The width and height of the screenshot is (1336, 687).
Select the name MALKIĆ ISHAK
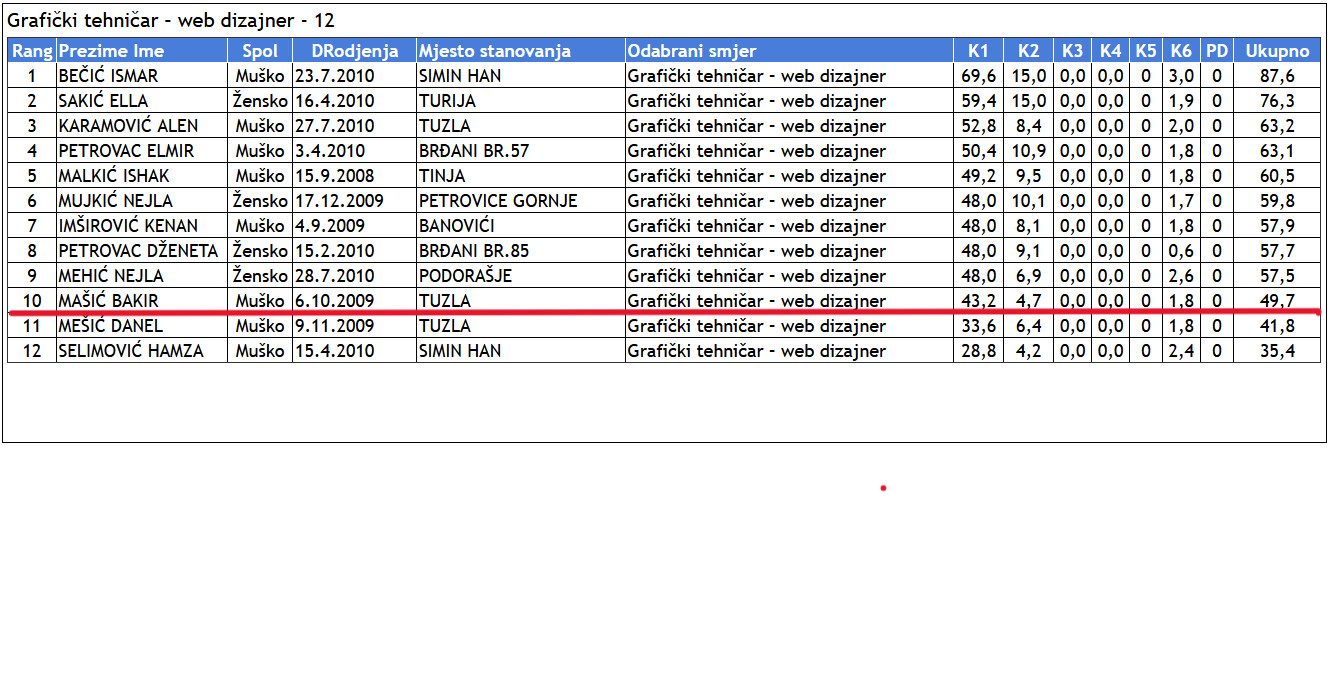(x=114, y=176)
